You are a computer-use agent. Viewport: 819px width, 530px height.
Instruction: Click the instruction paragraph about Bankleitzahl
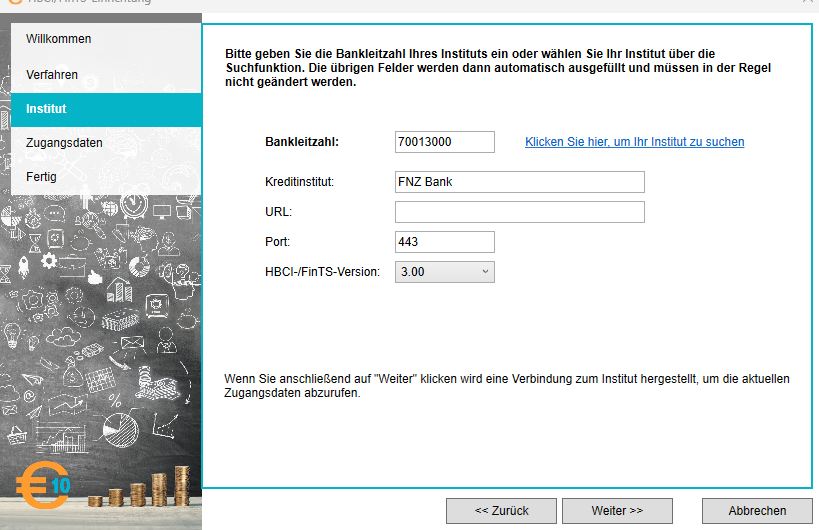(x=498, y=68)
